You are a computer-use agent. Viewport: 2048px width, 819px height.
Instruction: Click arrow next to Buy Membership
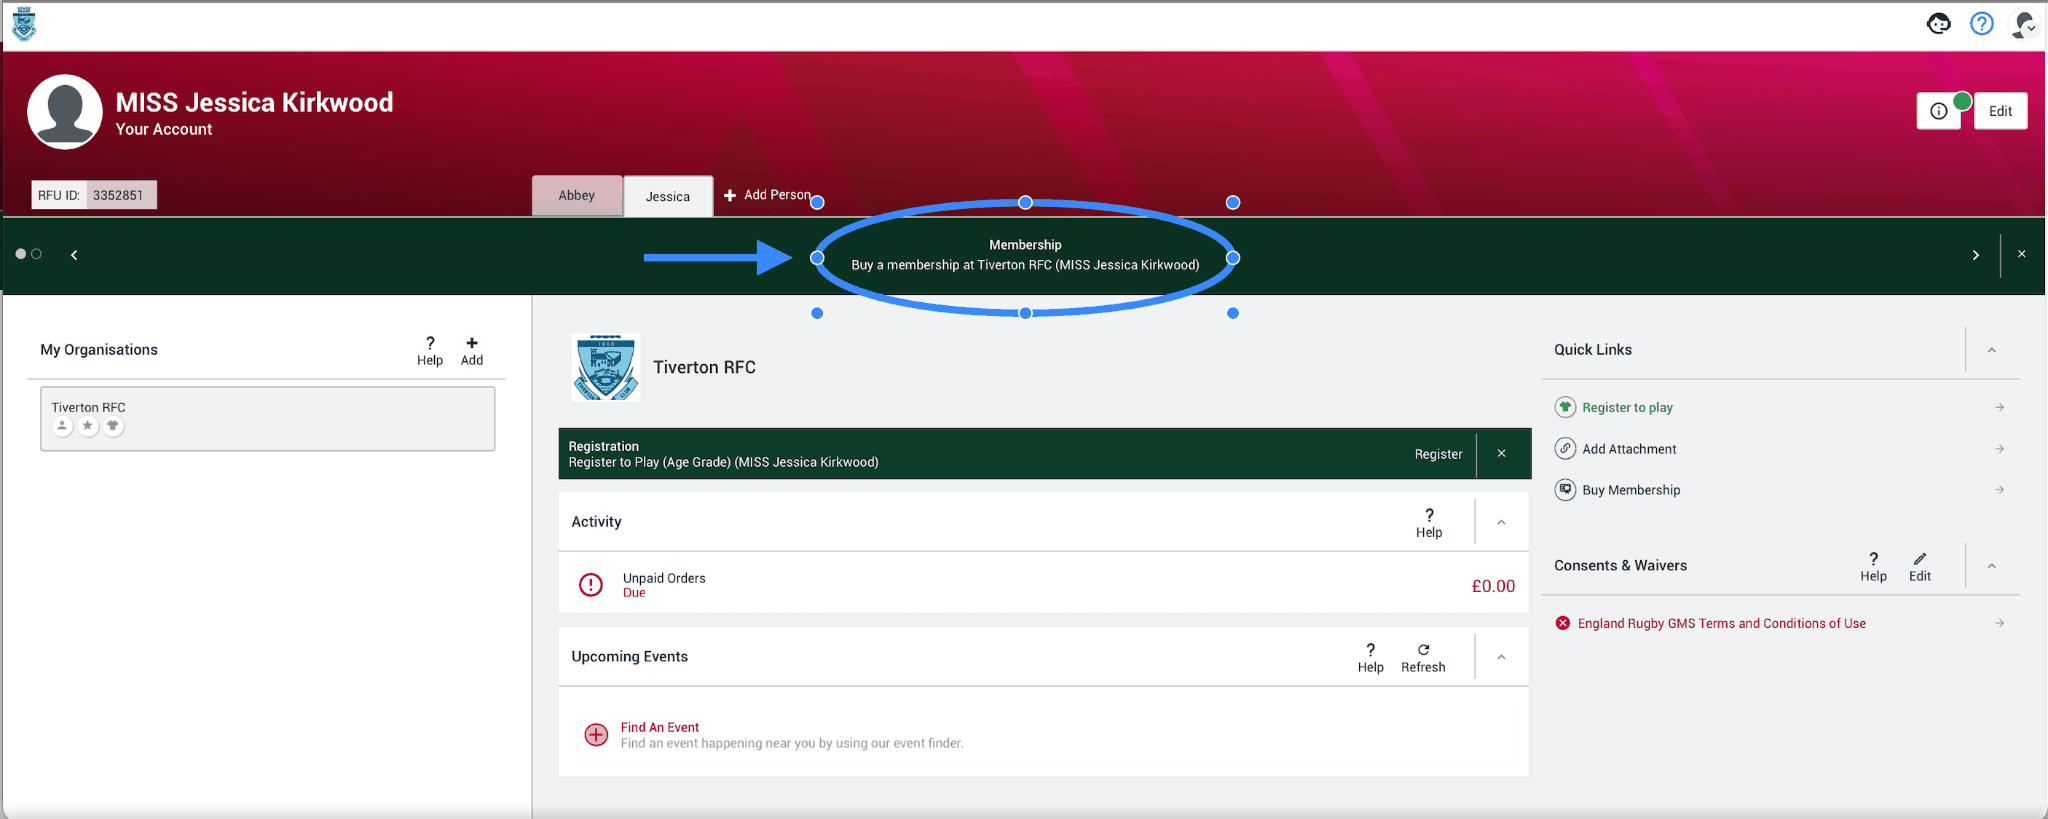coord(2000,490)
